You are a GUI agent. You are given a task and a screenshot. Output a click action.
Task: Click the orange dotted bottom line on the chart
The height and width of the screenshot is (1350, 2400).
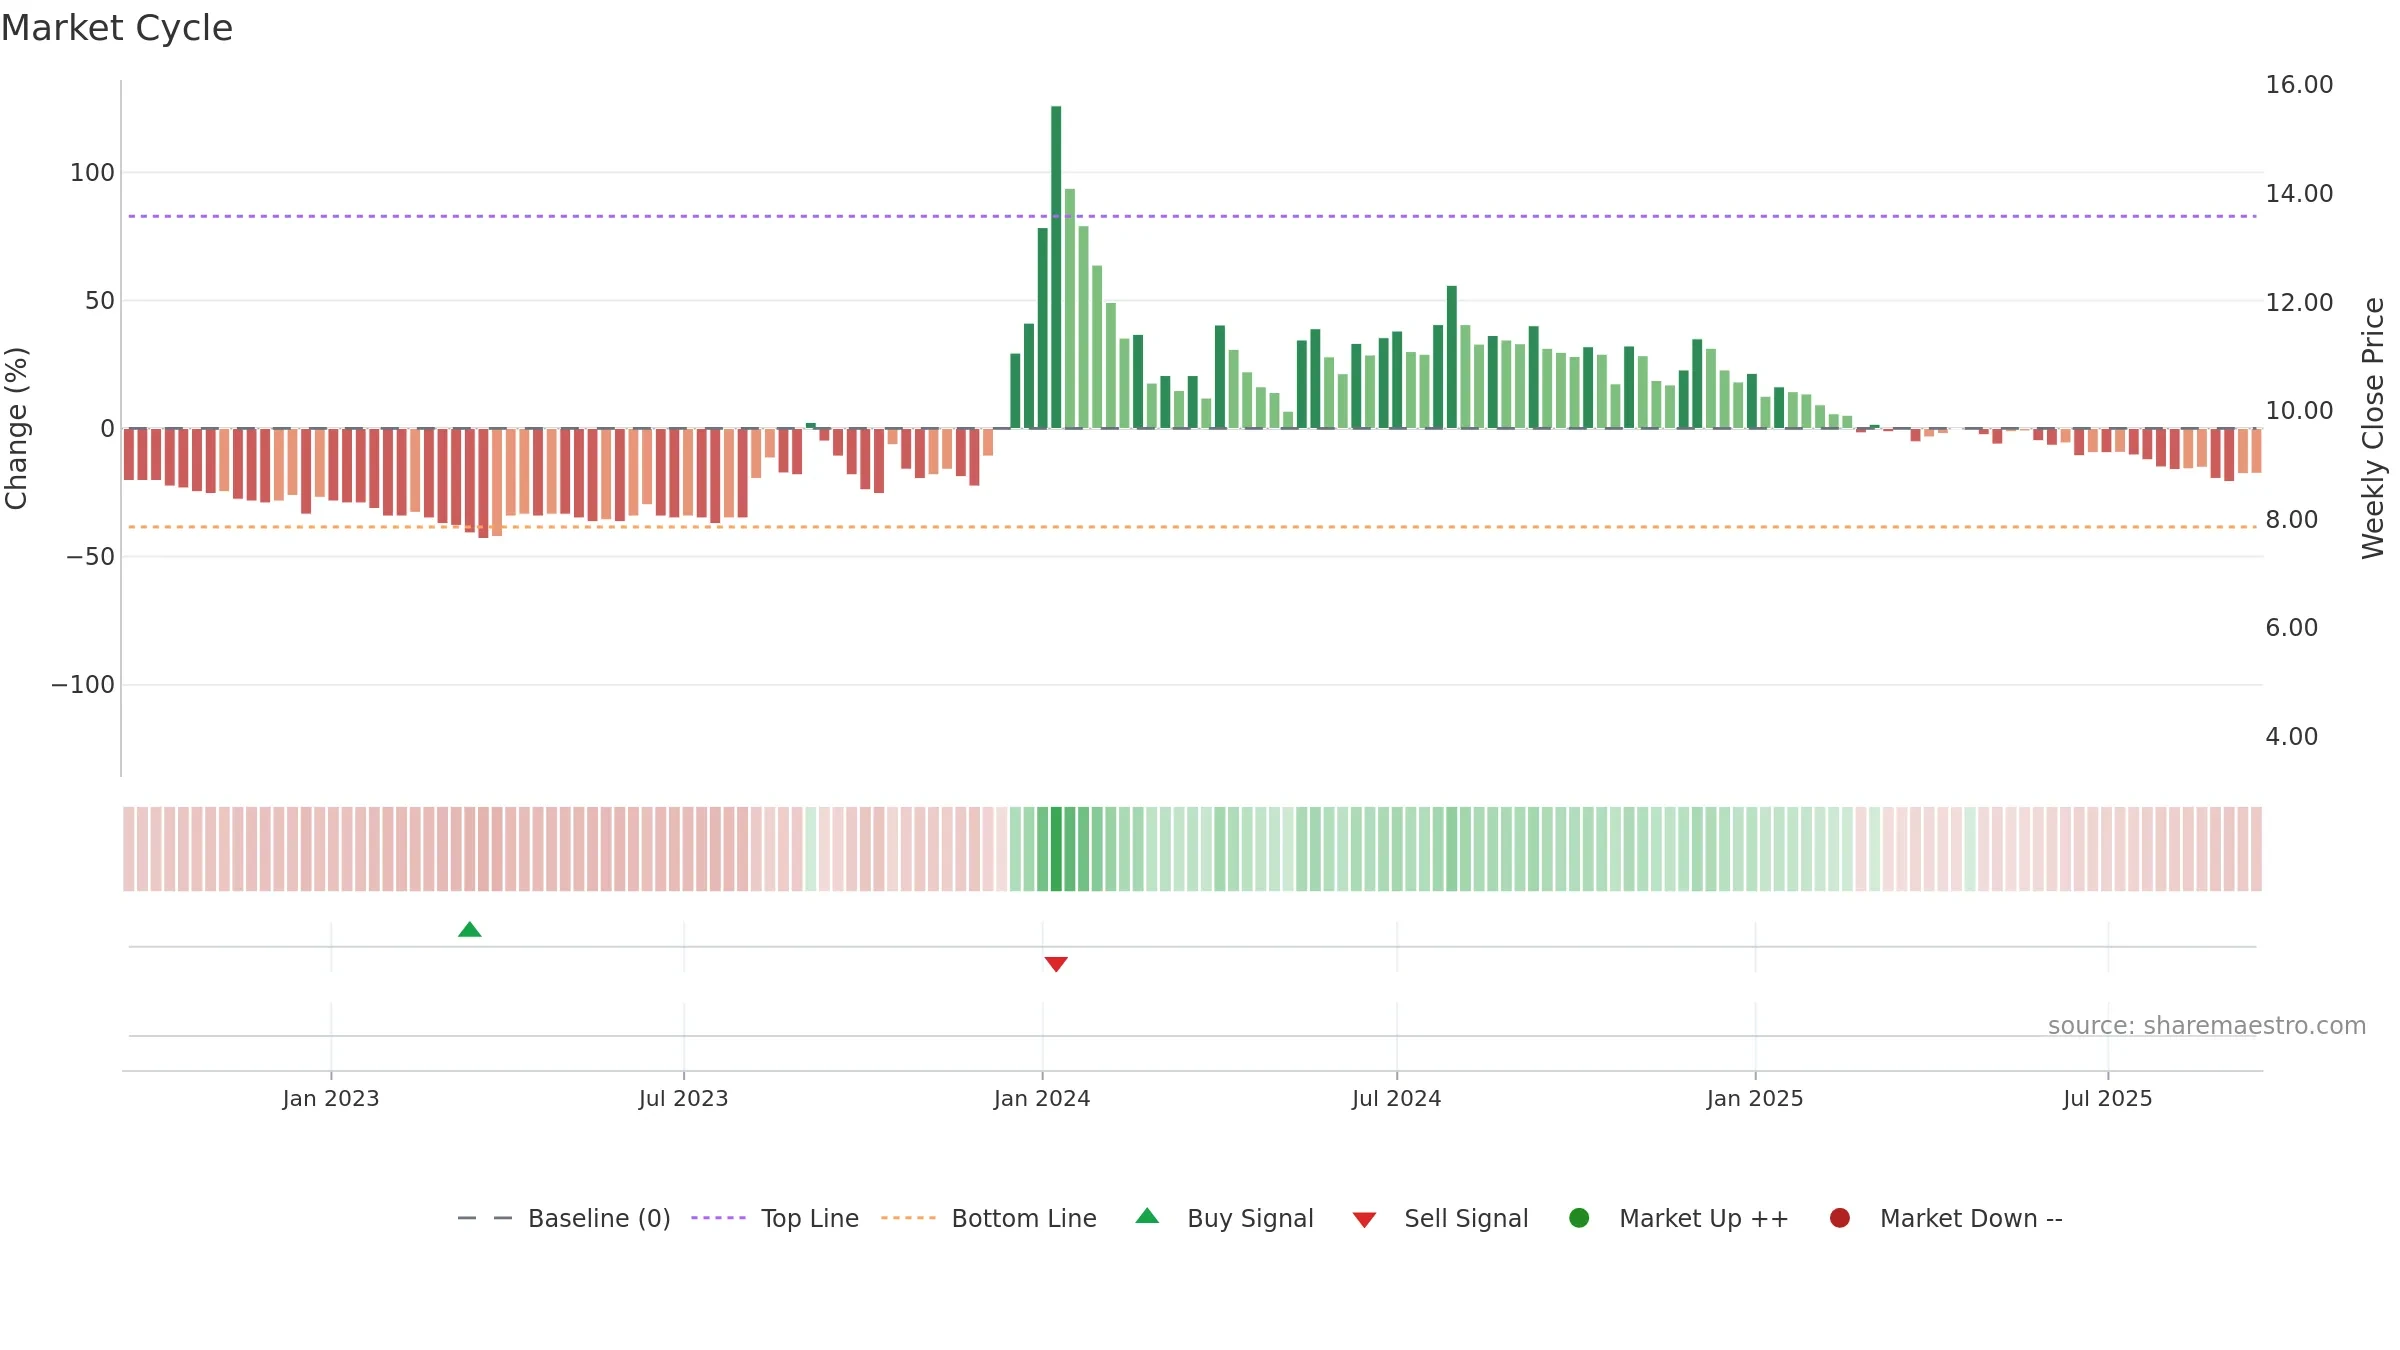(1192, 527)
